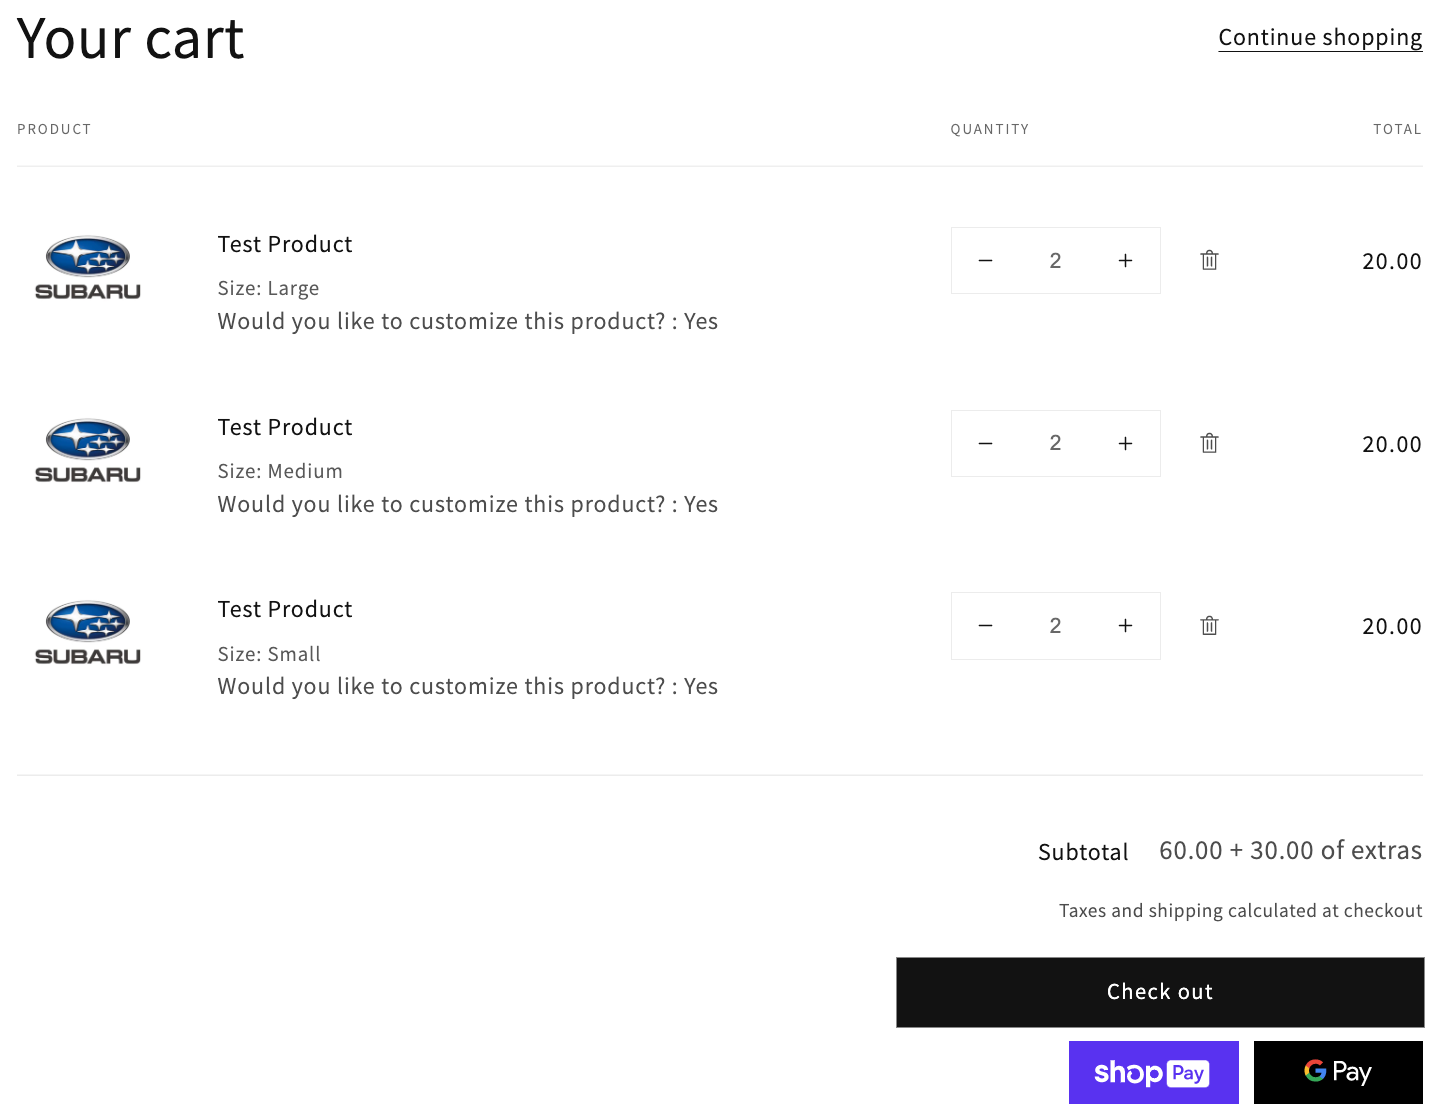Increase quantity of Large size product
The height and width of the screenshot is (1115, 1436).
point(1125,261)
